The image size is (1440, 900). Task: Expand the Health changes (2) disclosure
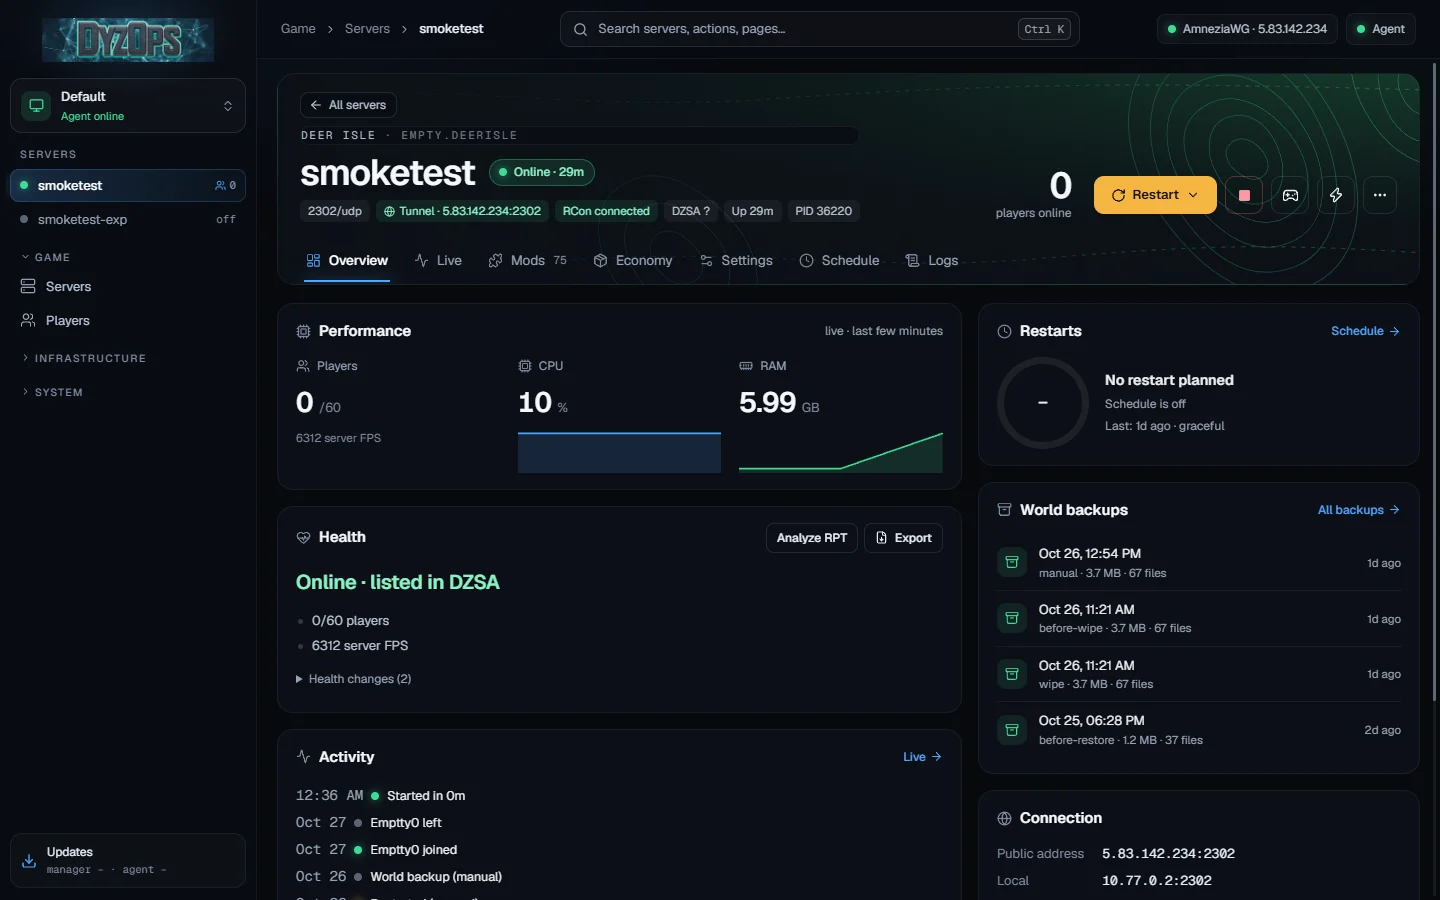[354, 679]
